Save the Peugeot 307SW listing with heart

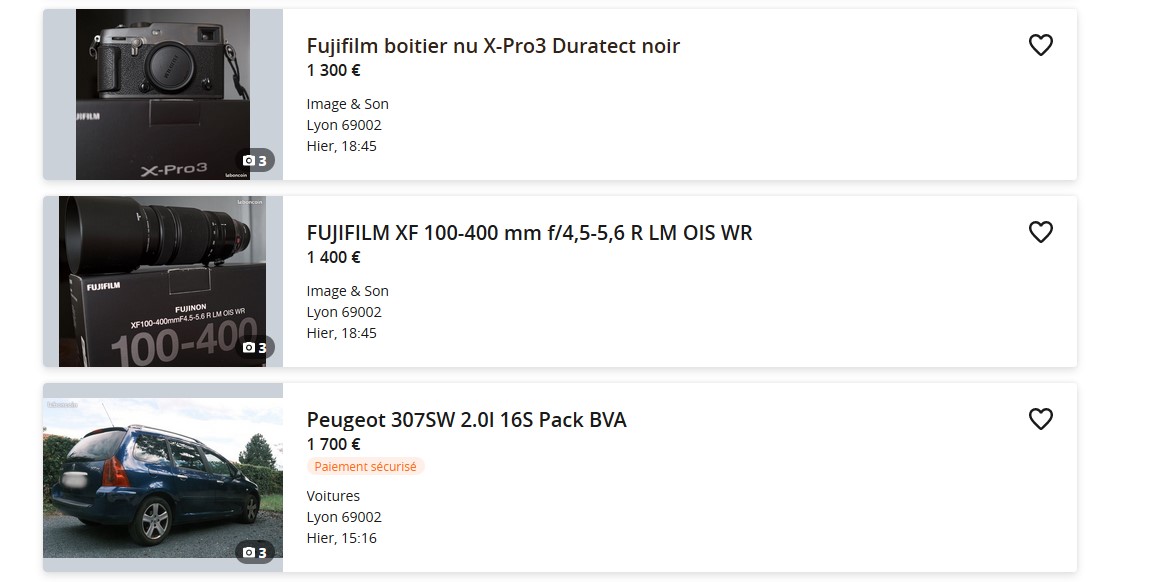tap(1041, 419)
